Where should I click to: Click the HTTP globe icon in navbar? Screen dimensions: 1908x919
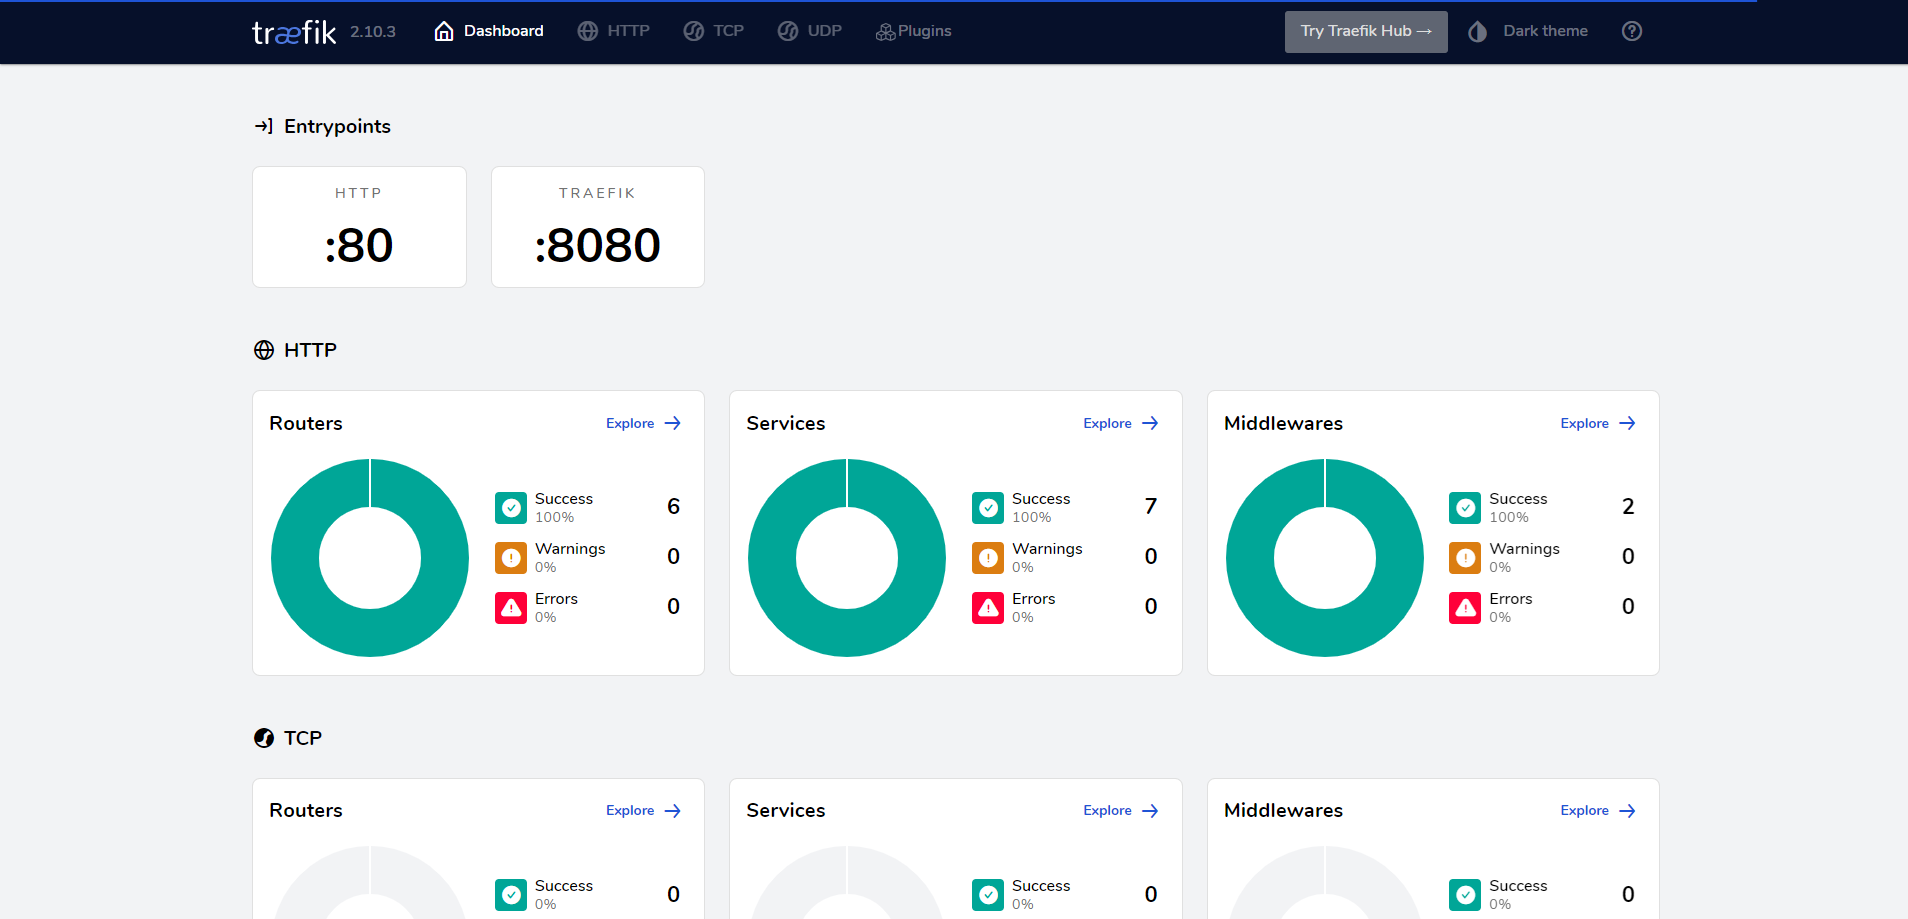pyautogui.click(x=588, y=31)
